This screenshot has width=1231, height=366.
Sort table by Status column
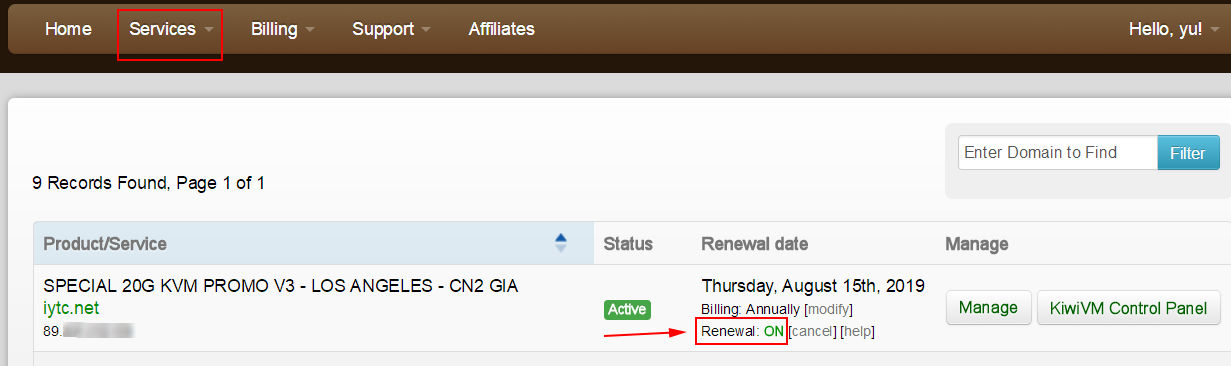628,244
